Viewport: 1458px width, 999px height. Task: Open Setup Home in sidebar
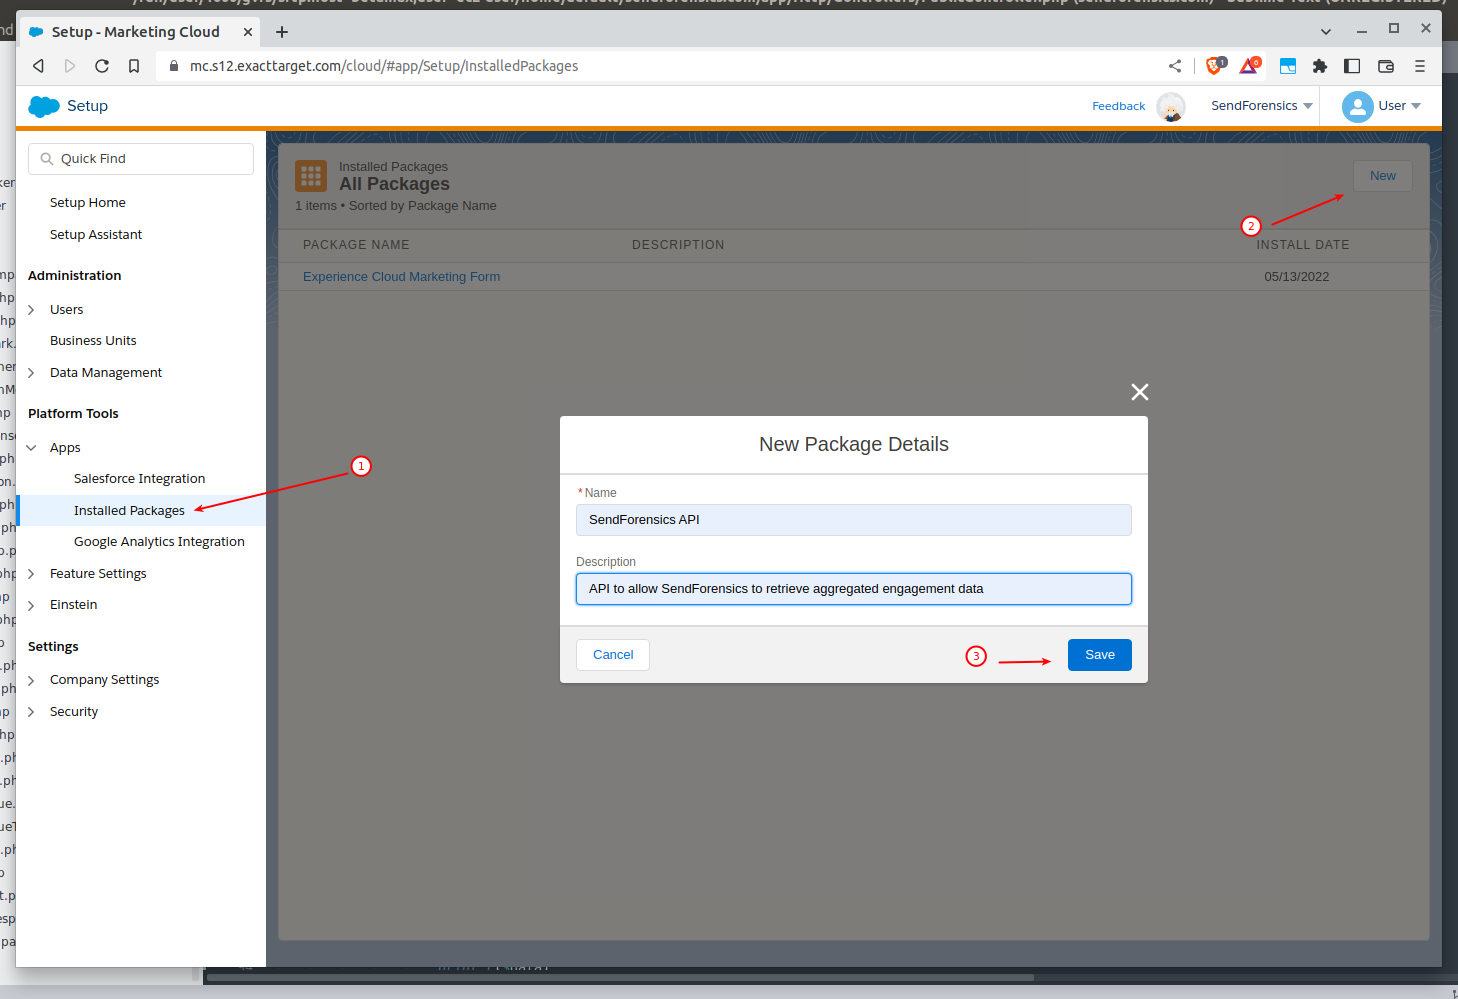(88, 203)
